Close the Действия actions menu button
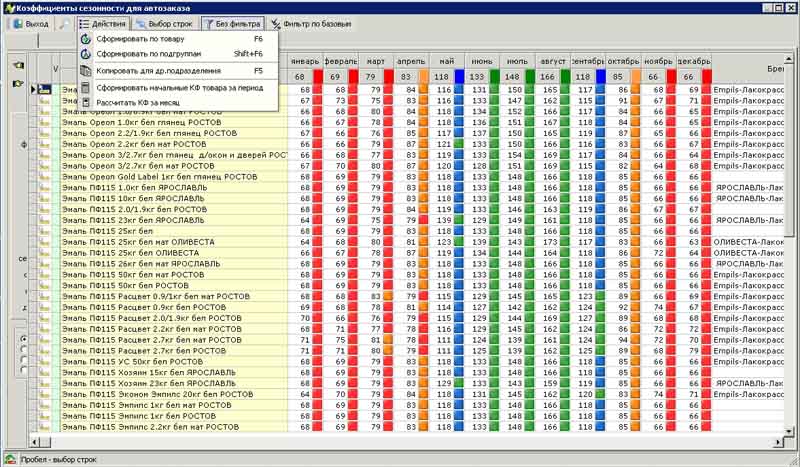This screenshot has width=800, height=467. tap(104, 24)
